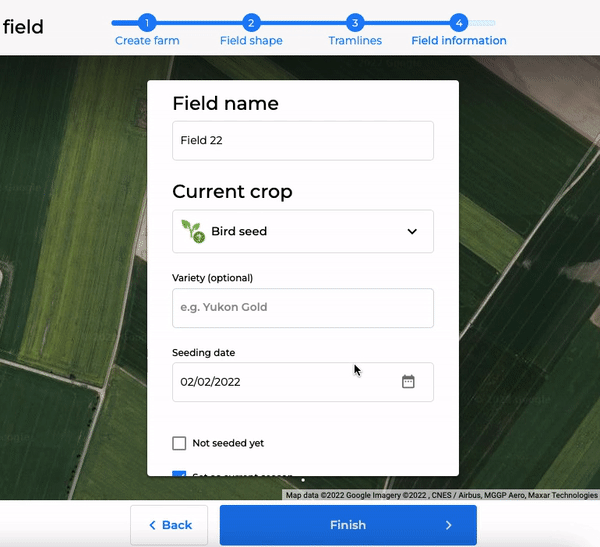Click step 4 circle in progress bar

459,23
